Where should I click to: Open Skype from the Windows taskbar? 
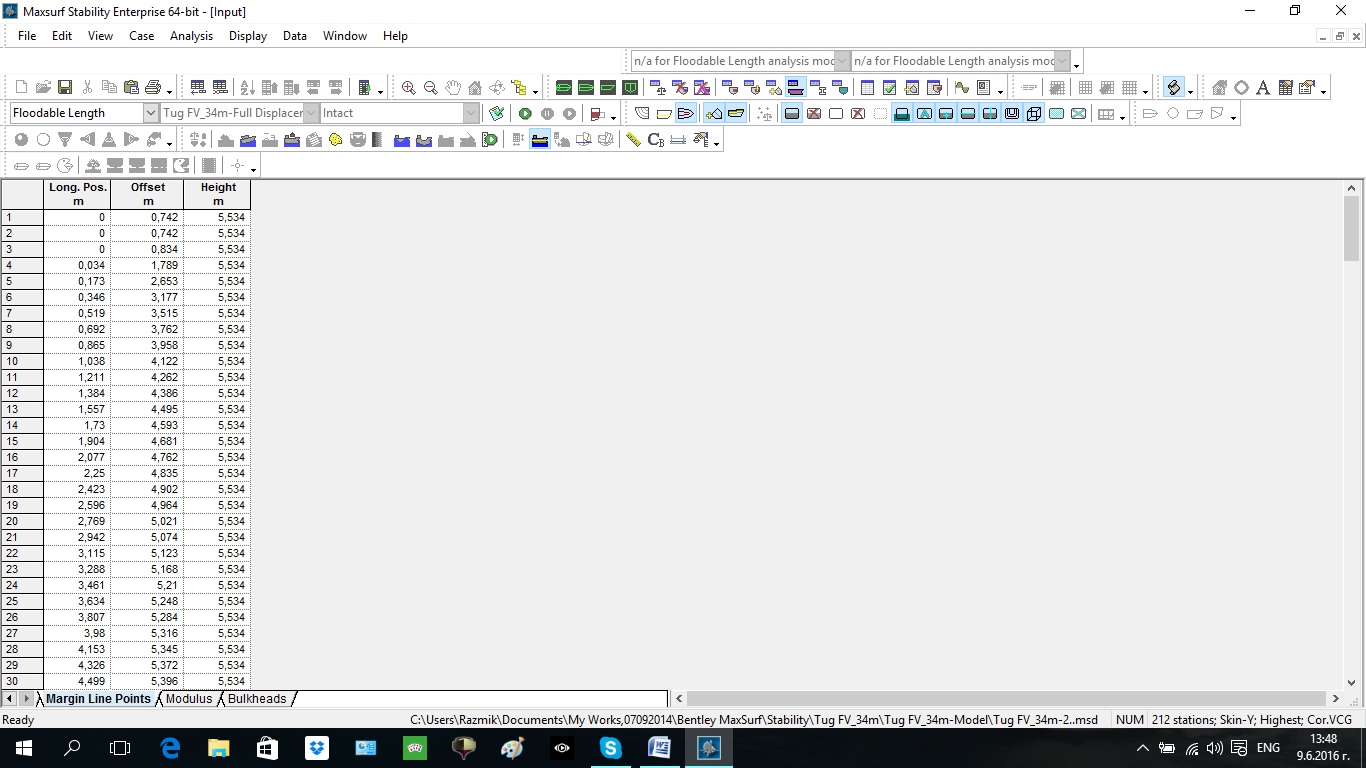610,748
